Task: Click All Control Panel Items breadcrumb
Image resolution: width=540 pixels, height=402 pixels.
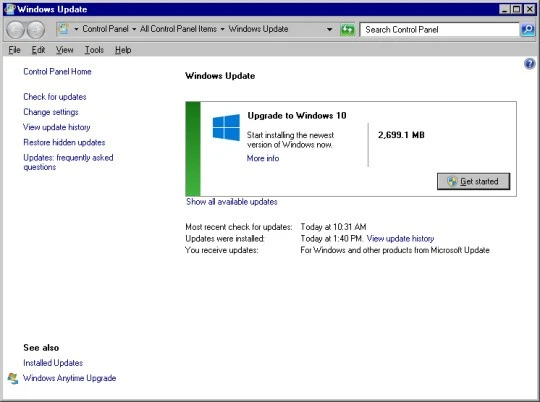Action: coord(178,29)
